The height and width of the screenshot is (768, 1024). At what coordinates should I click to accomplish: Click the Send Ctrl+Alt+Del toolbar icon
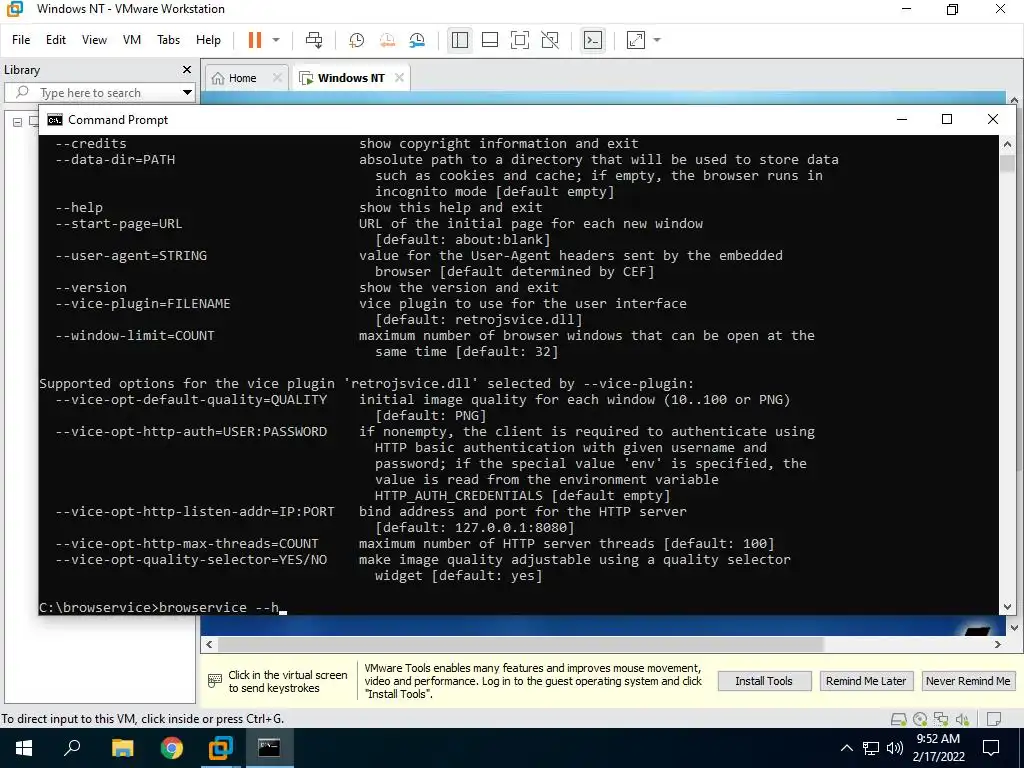coord(314,40)
